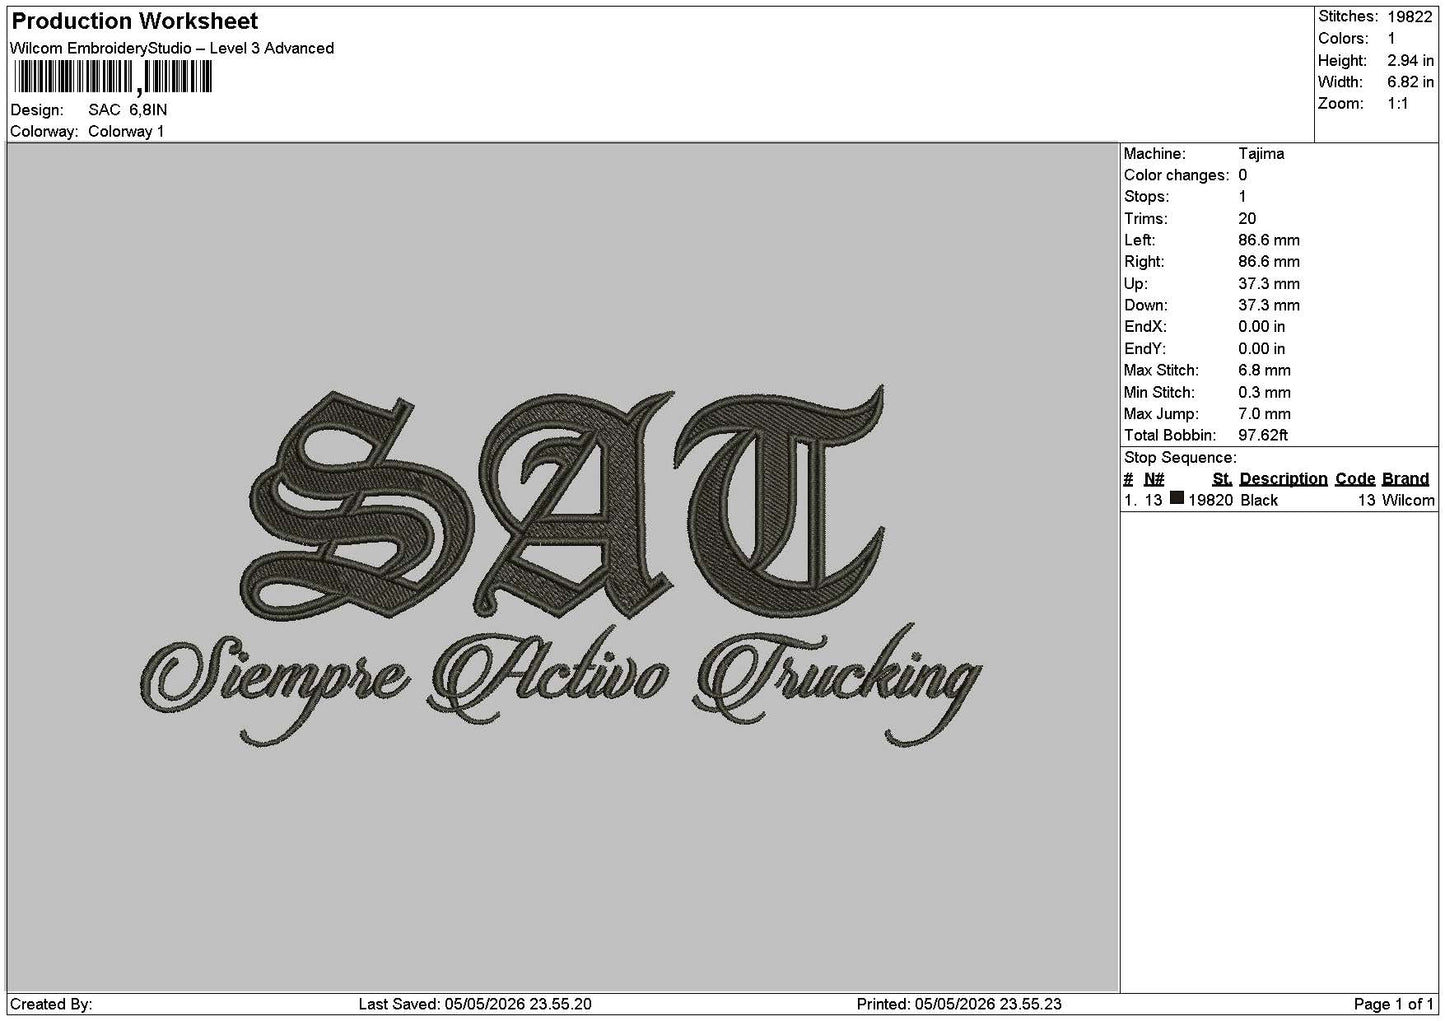Click the 'Color changes:' label
Image resolution: width=1445 pixels, height=1021 pixels.
pos(1176,176)
